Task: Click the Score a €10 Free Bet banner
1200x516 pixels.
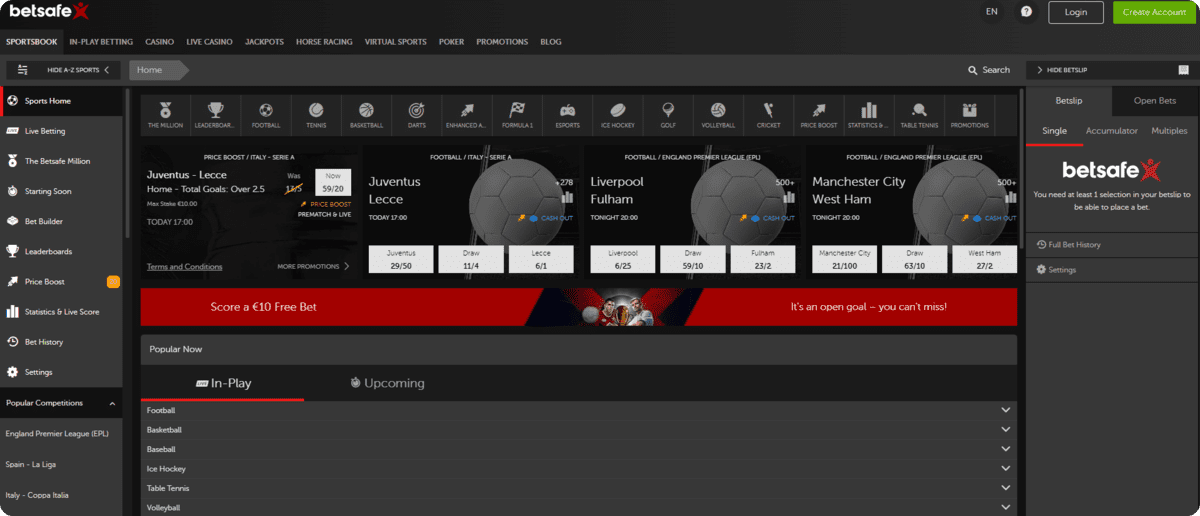Action: (579, 307)
